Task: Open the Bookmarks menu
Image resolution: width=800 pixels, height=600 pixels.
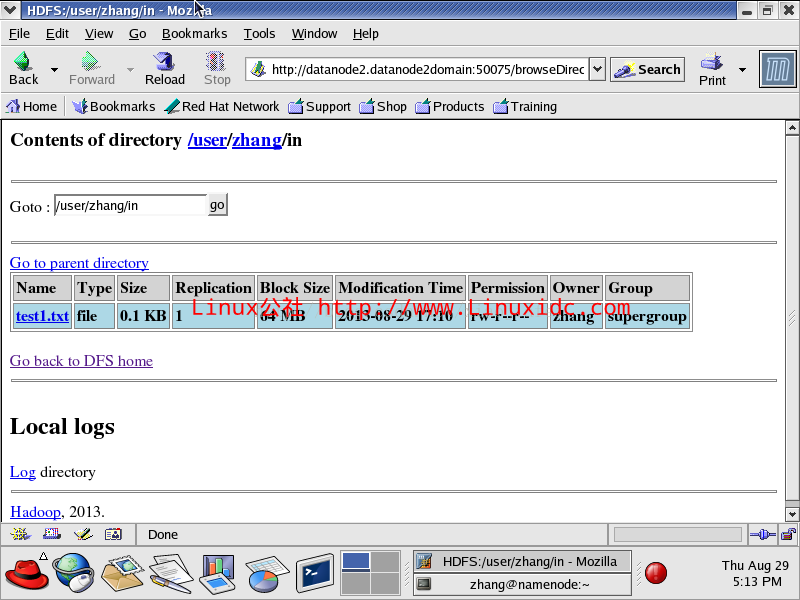Action: pos(194,33)
